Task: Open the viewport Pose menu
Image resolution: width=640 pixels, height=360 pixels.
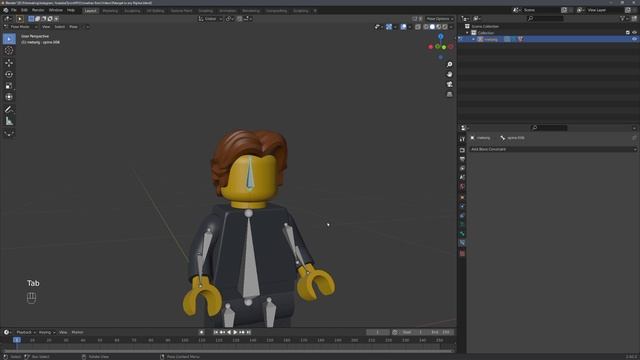Action: coord(73,27)
